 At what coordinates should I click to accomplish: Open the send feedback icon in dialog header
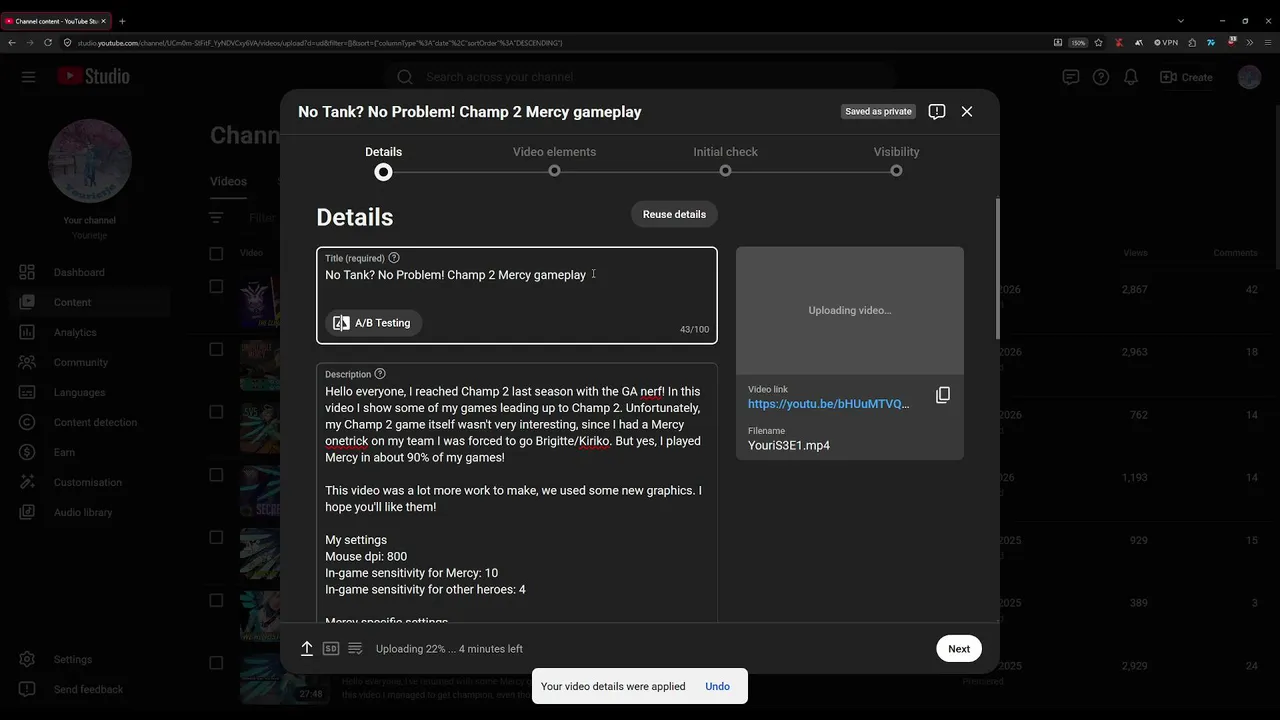coord(937,112)
